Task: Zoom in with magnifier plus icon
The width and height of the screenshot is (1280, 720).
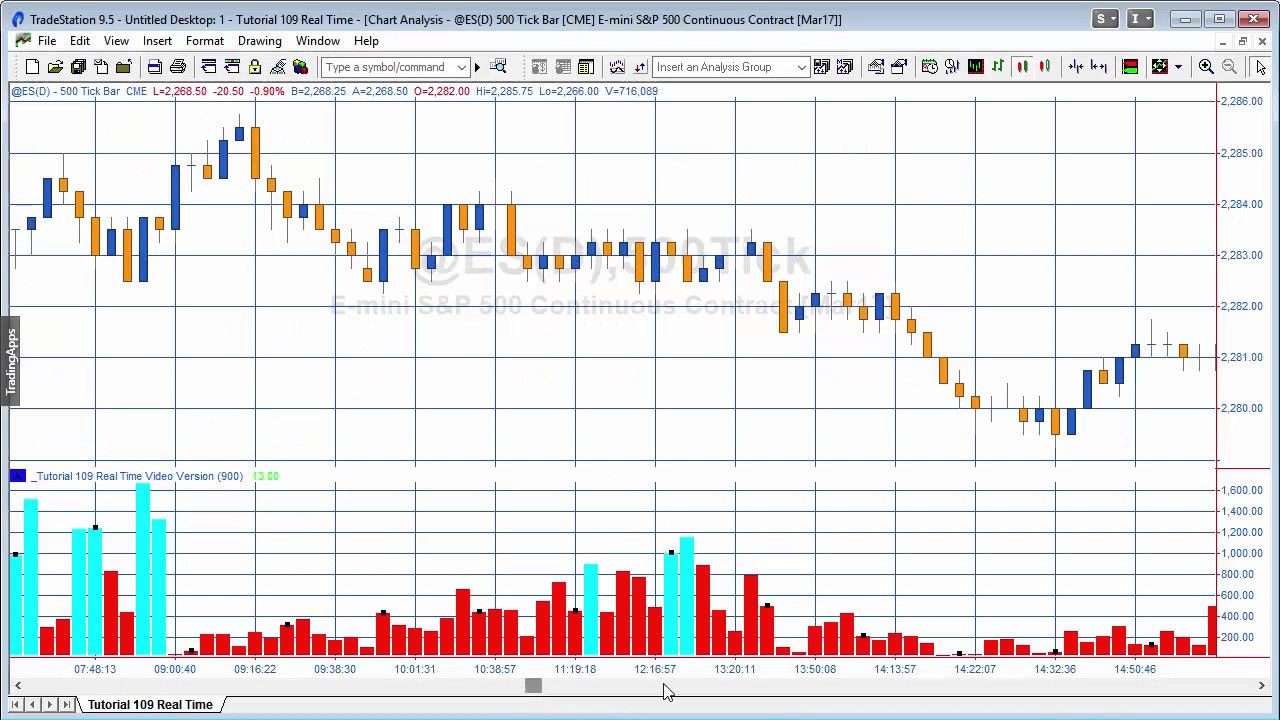Action: [x=1206, y=67]
